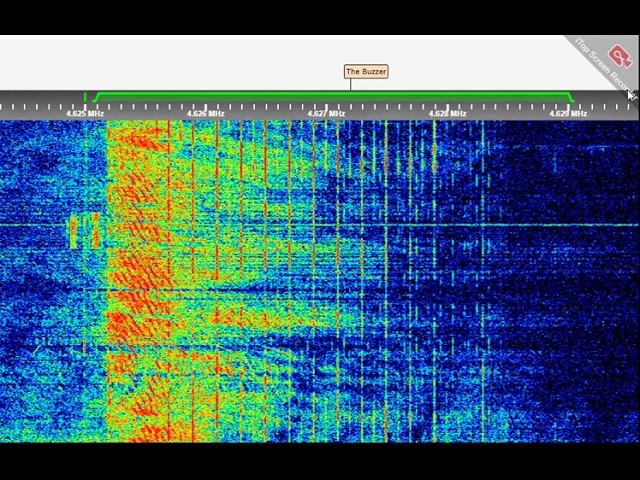Click the "The Buzzer" station label
640x480 pixels.
[366, 71]
